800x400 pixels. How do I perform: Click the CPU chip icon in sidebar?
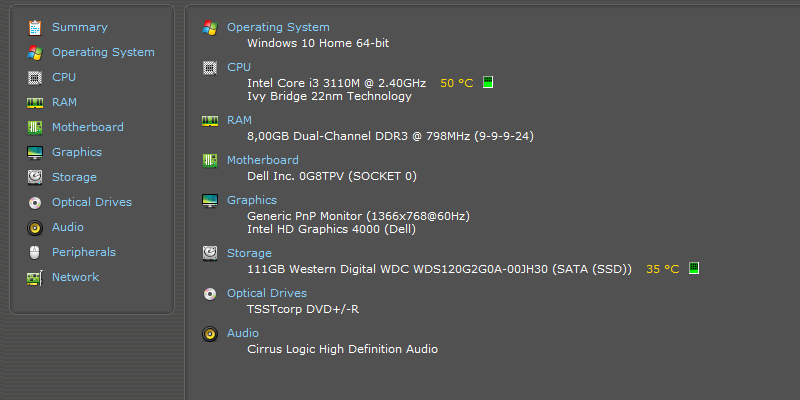[35, 78]
